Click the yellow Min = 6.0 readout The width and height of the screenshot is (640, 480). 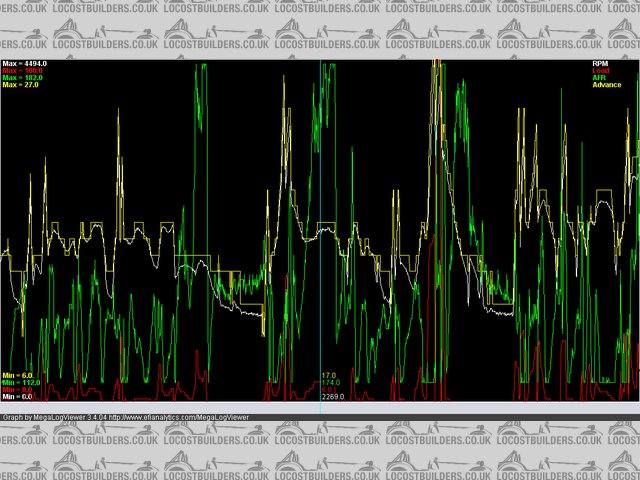coord(18,375)
